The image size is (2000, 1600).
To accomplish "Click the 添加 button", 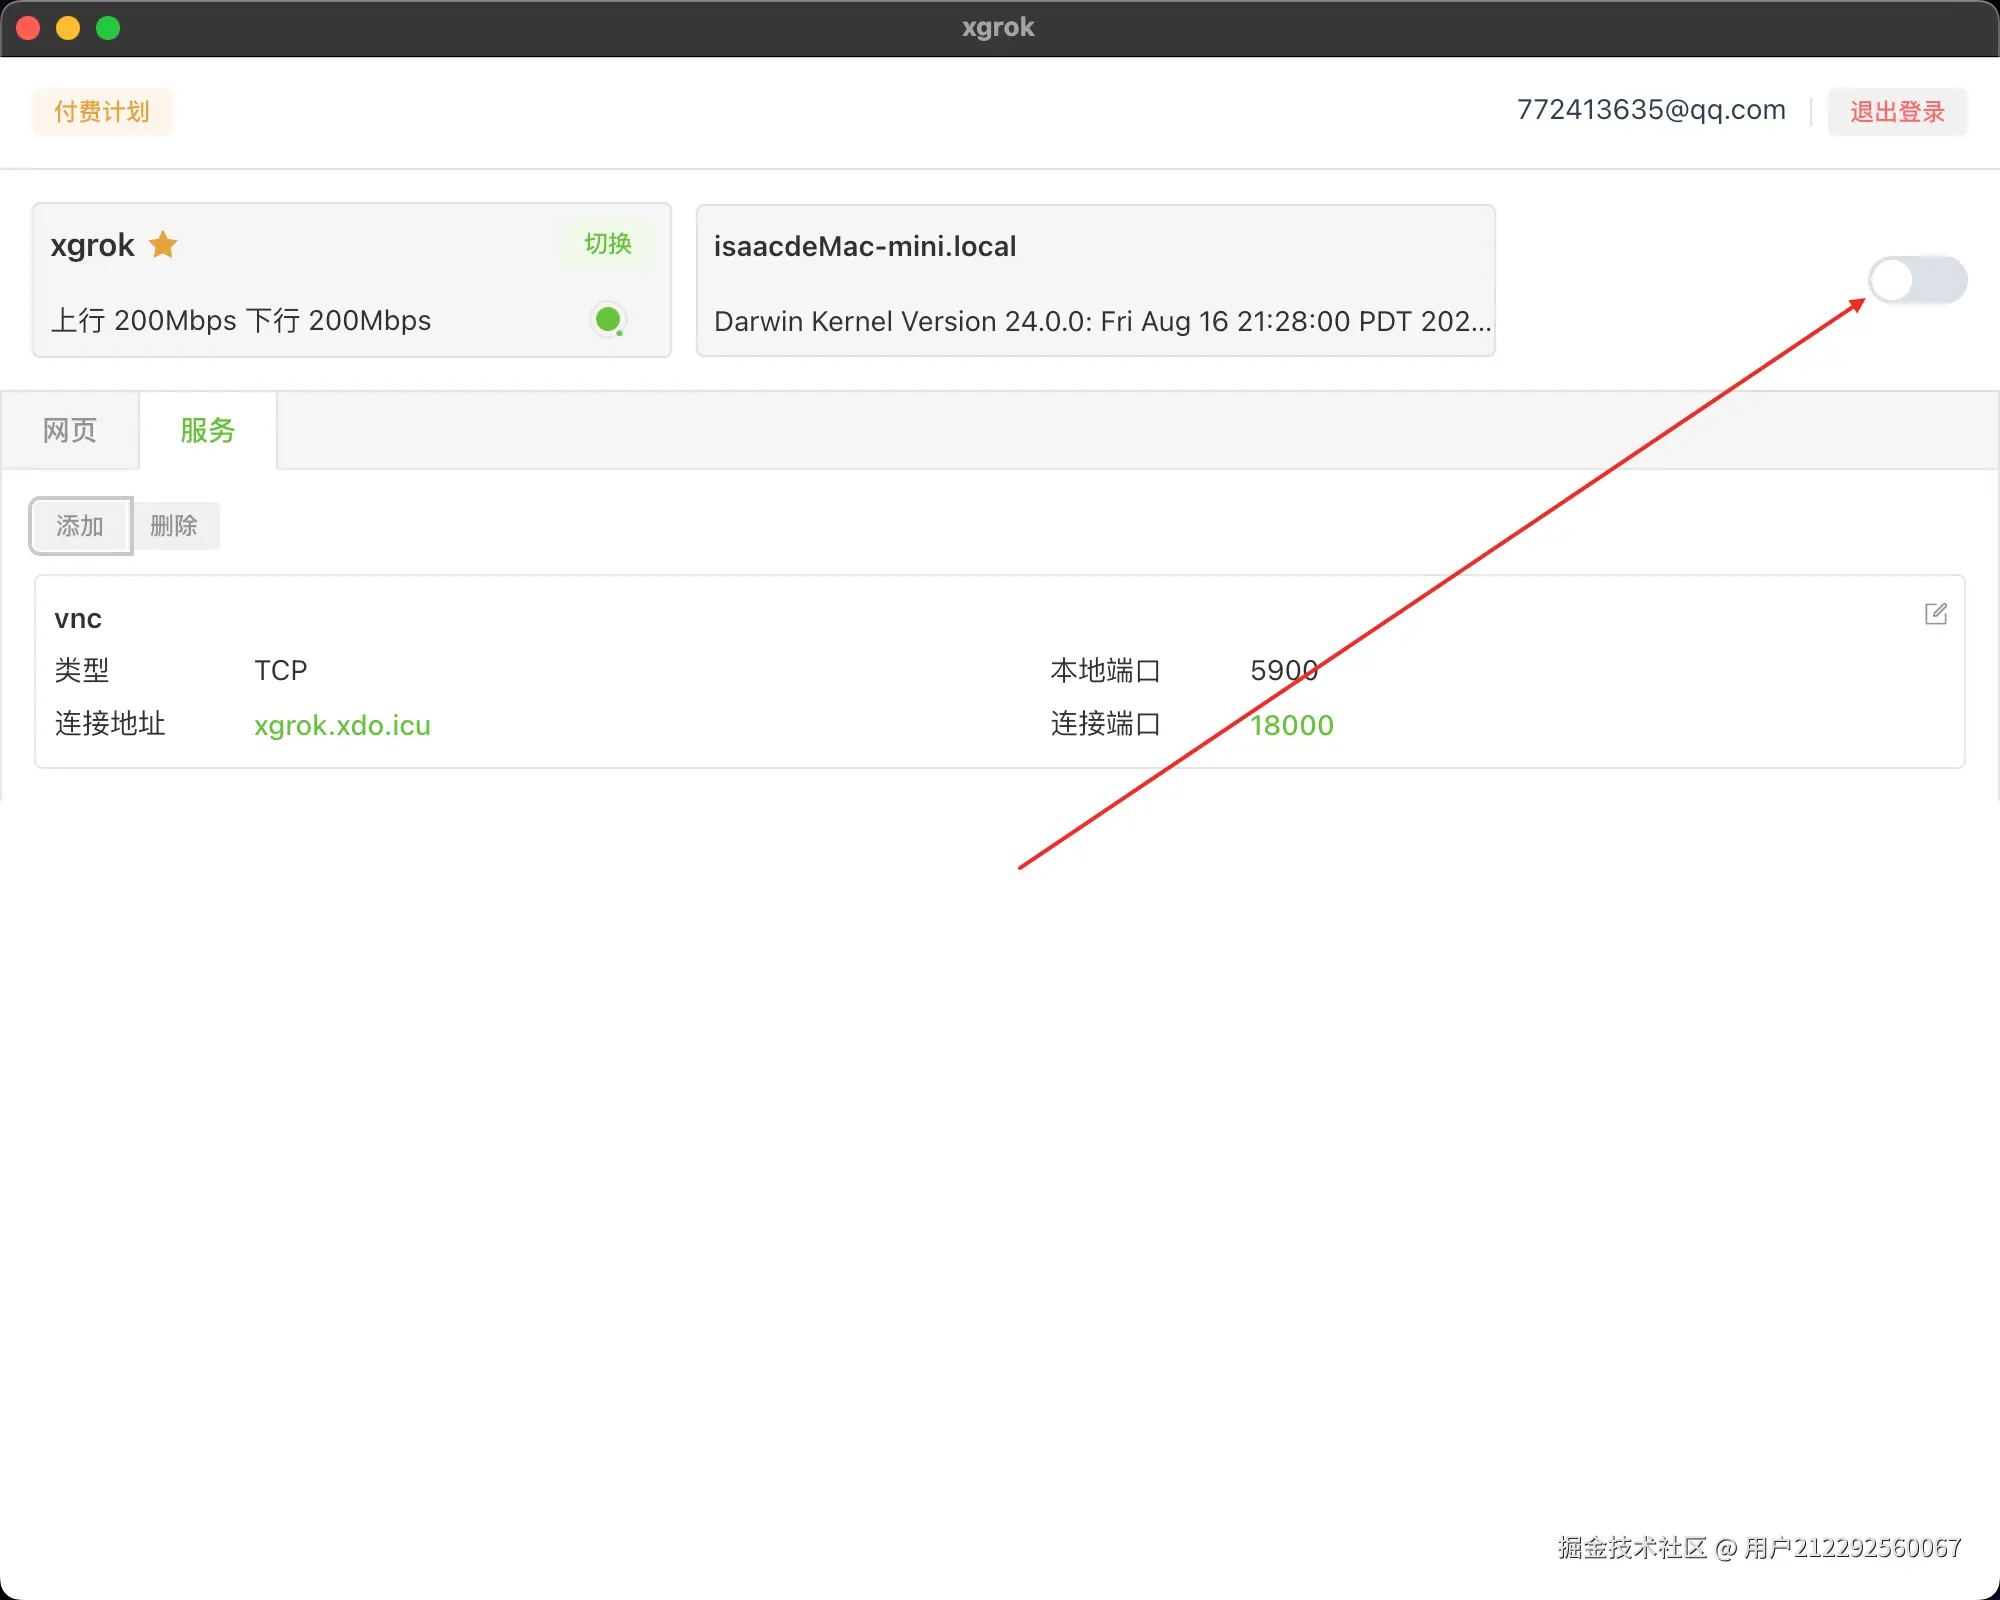I will click(x=80, y=526).
